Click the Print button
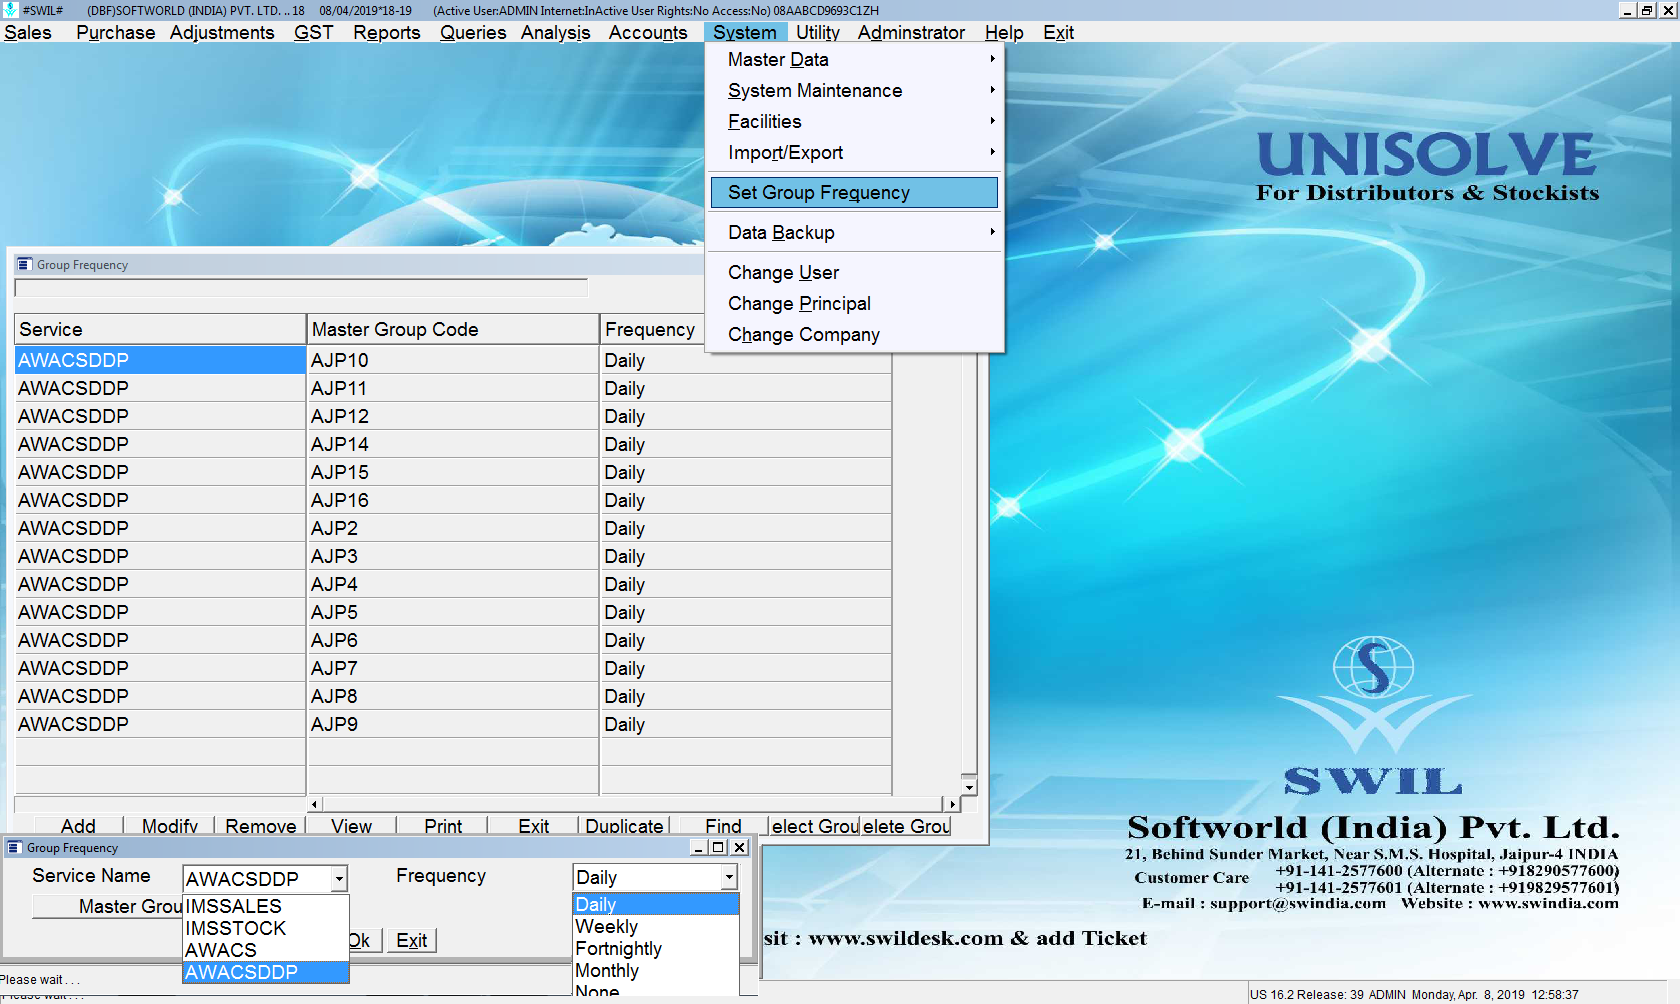Screen dimensions: 1680x1004 [x=443, y=826]
